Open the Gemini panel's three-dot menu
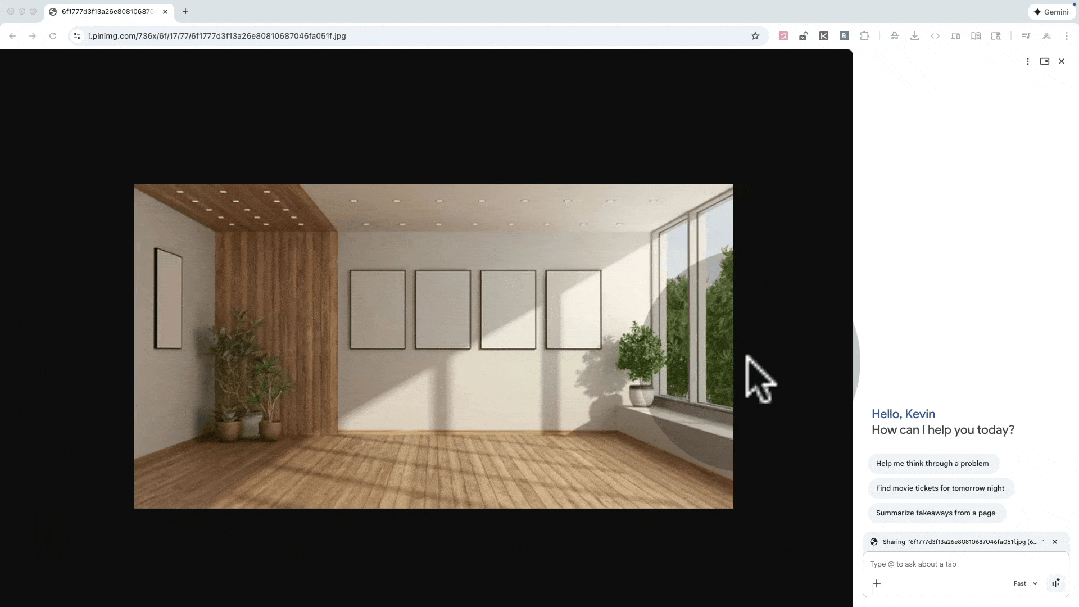The height and width of the screenshot is (607, 1079). (x=1027, y=61)
